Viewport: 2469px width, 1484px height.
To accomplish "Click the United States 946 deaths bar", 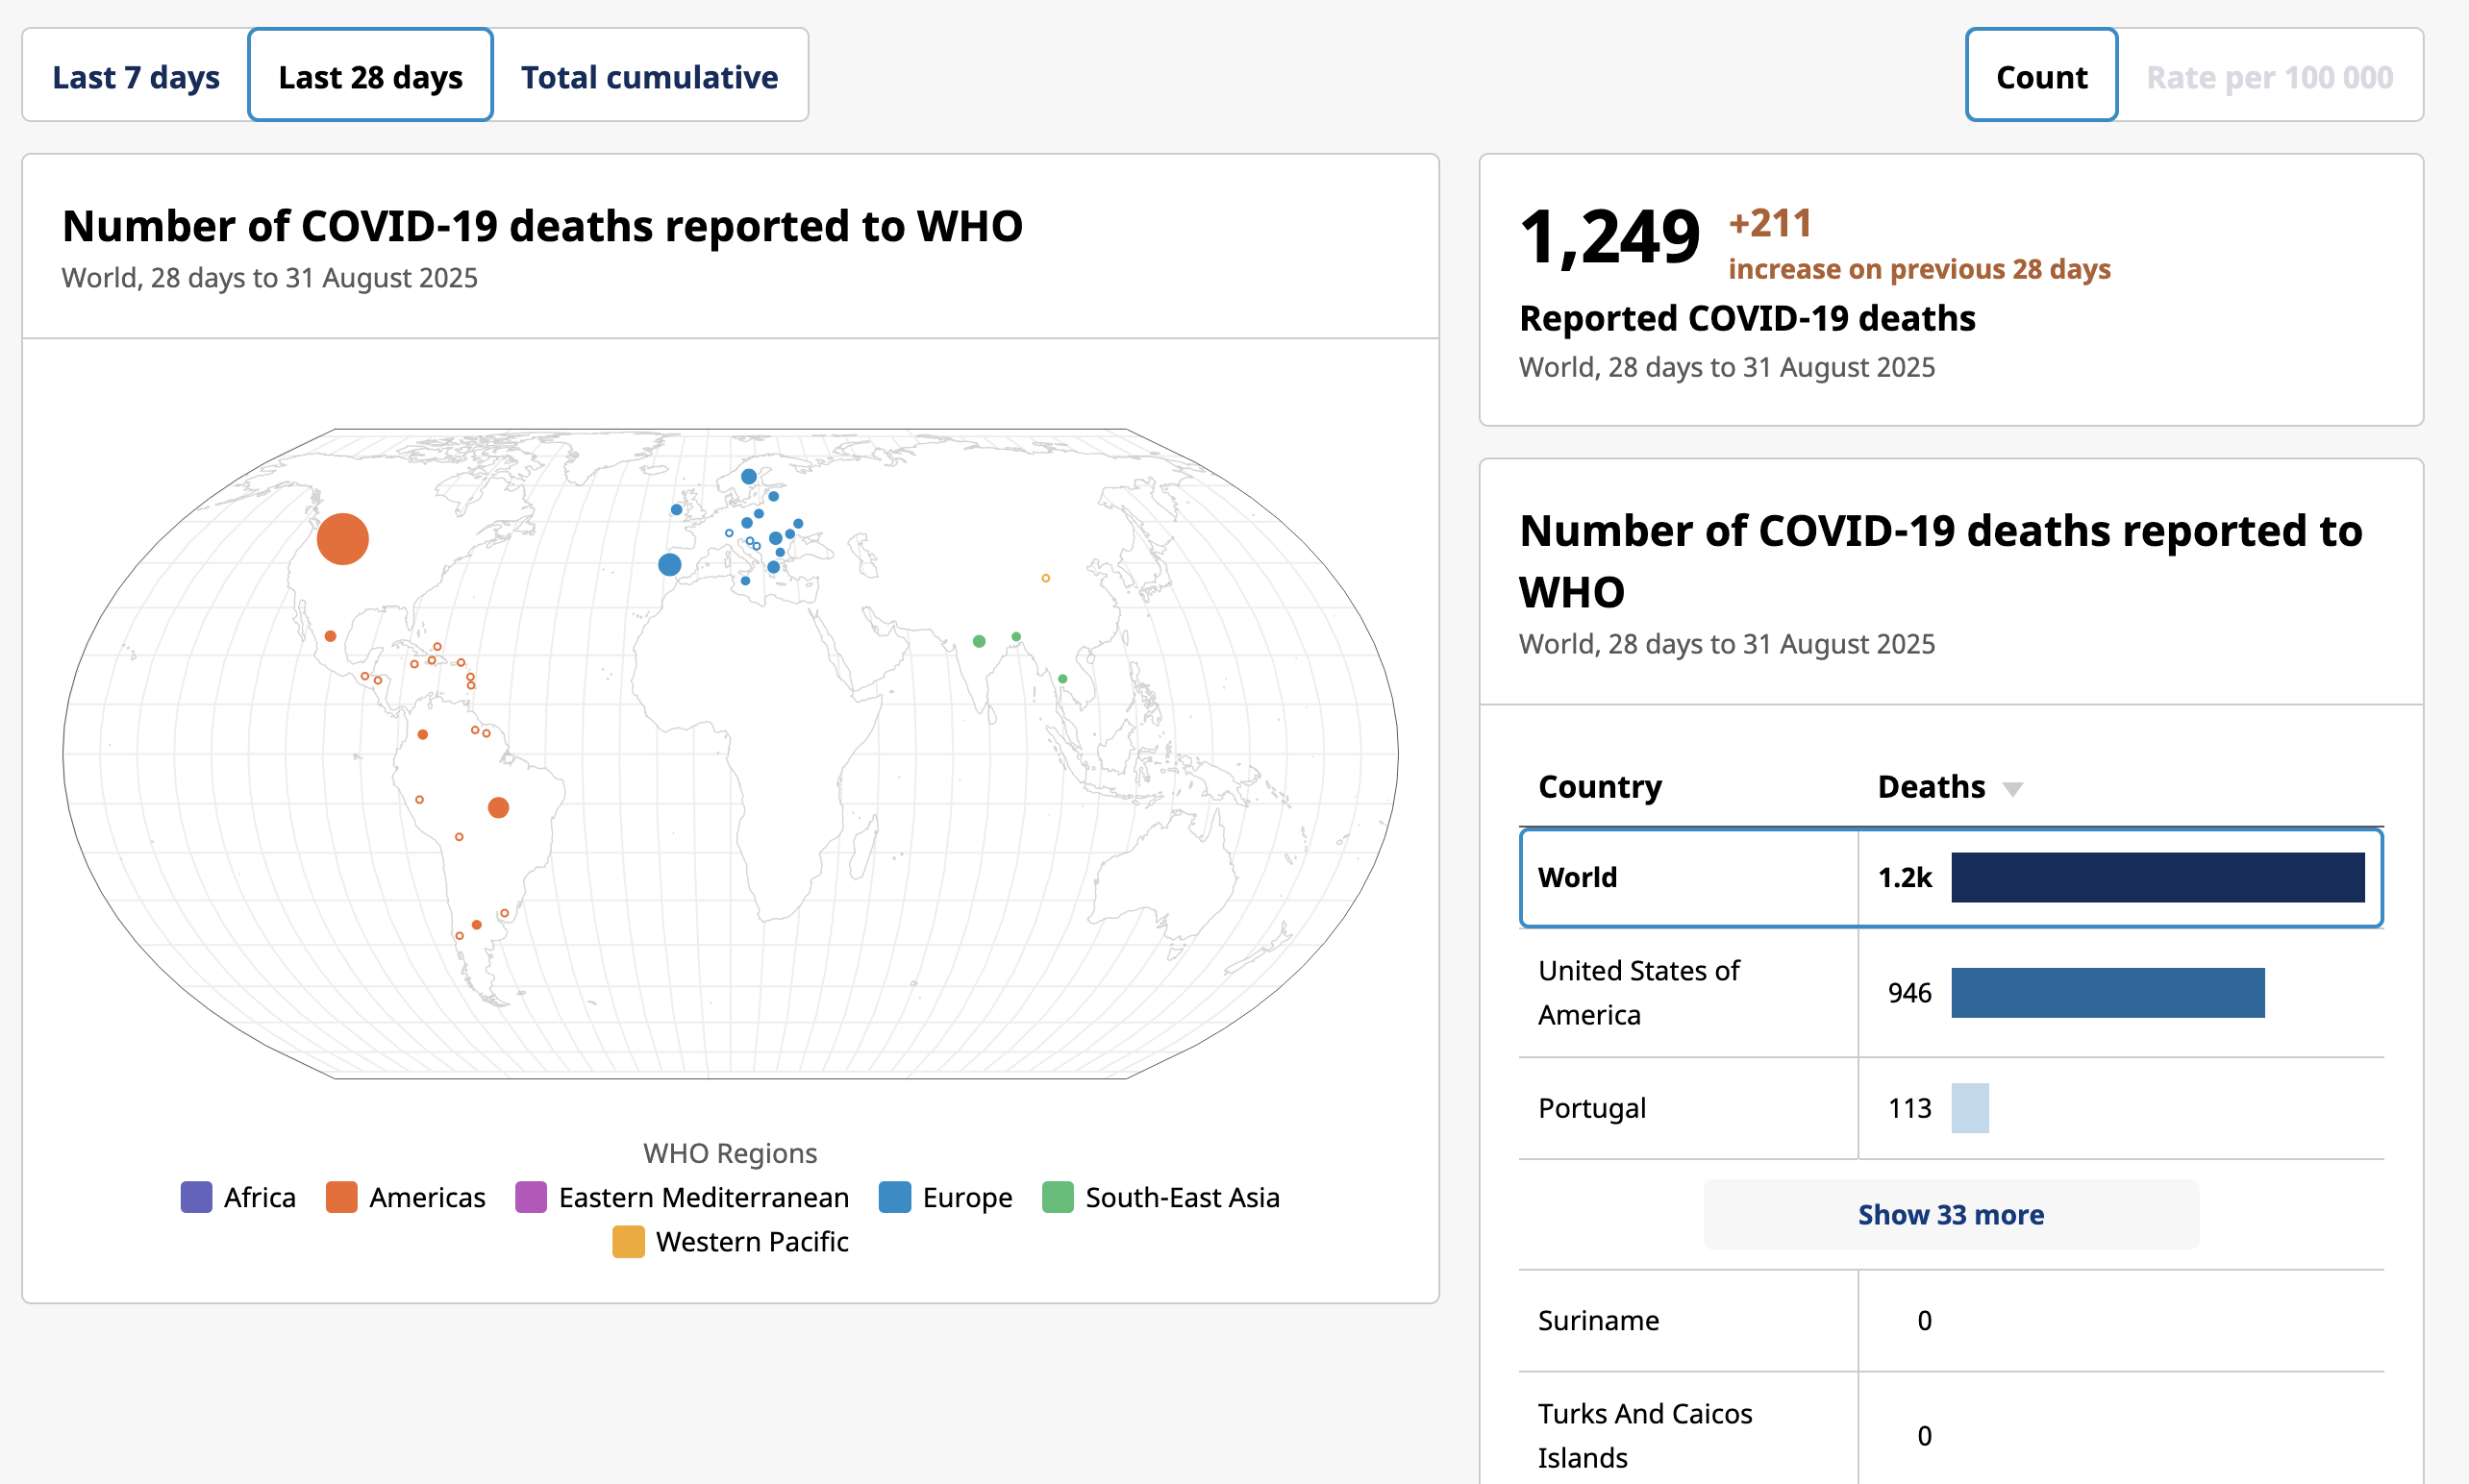I will (x=2107, y=992).
